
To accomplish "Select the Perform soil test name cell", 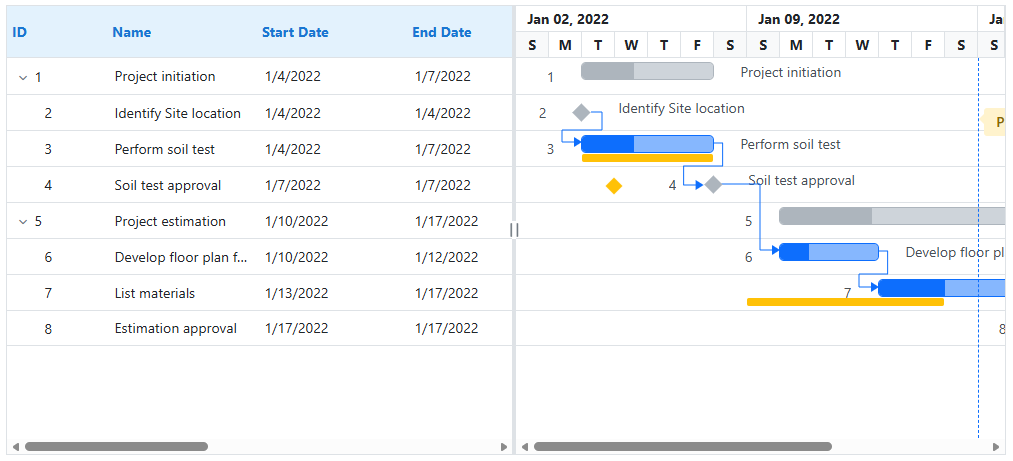I will click(x=165, y=150).
